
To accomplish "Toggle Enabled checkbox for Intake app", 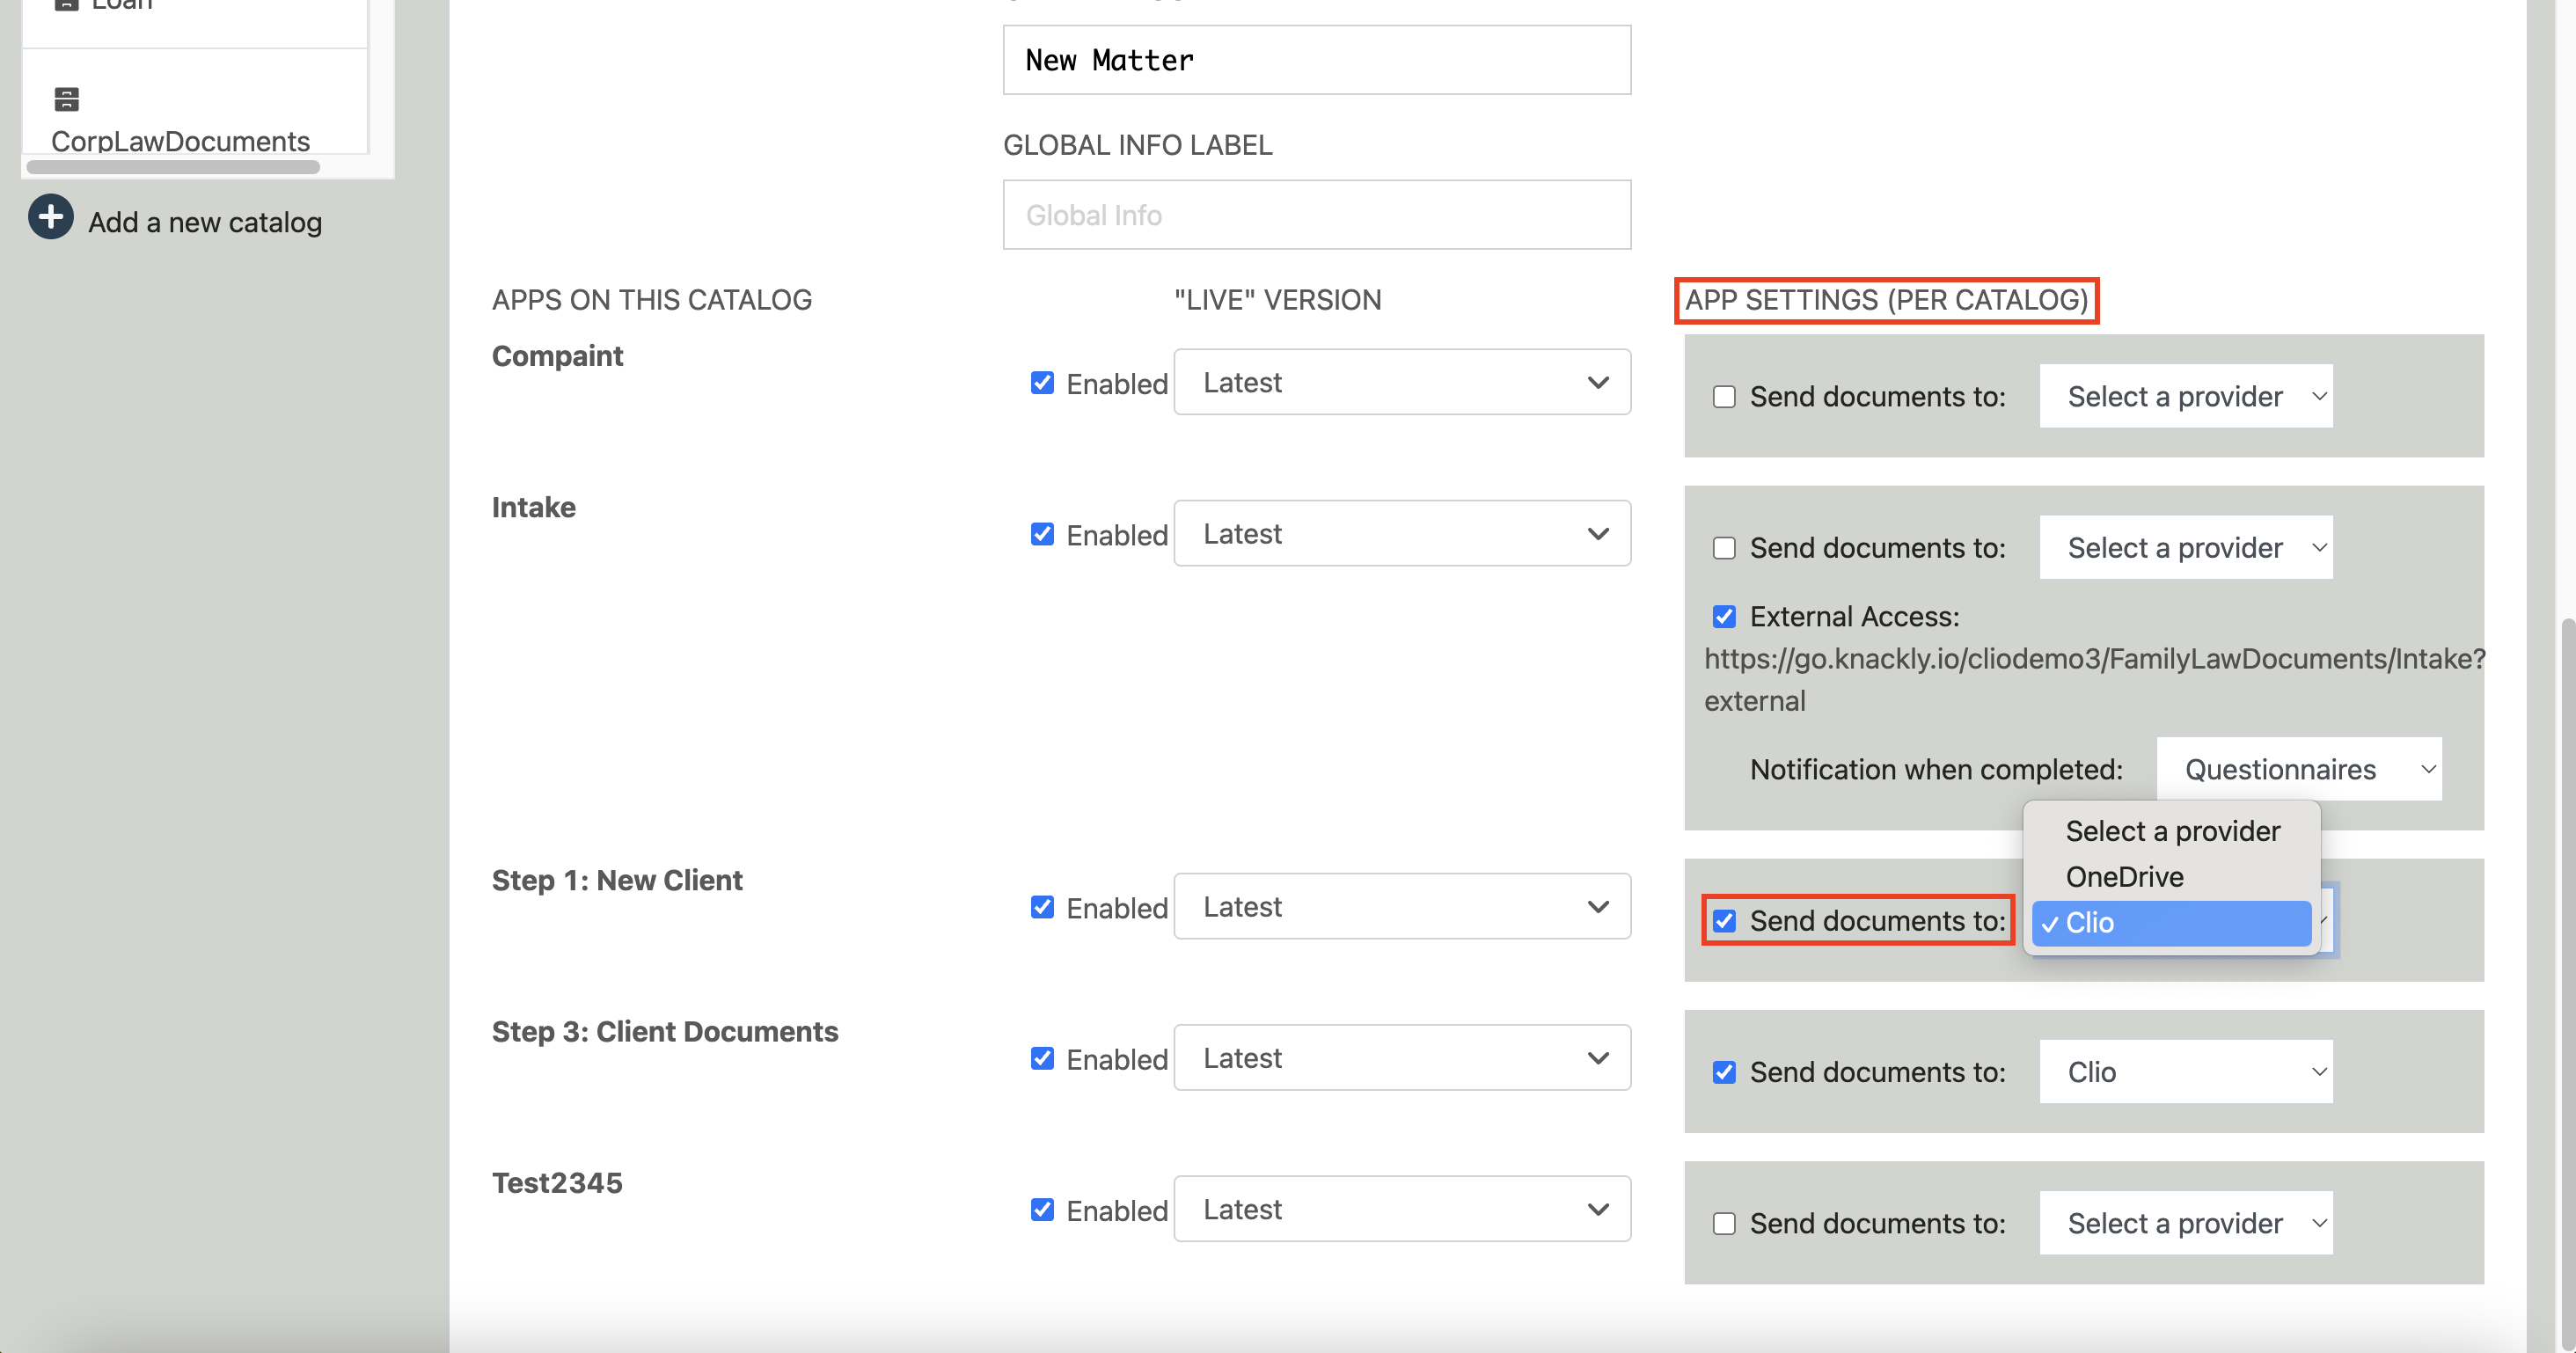I will 1042,534.
